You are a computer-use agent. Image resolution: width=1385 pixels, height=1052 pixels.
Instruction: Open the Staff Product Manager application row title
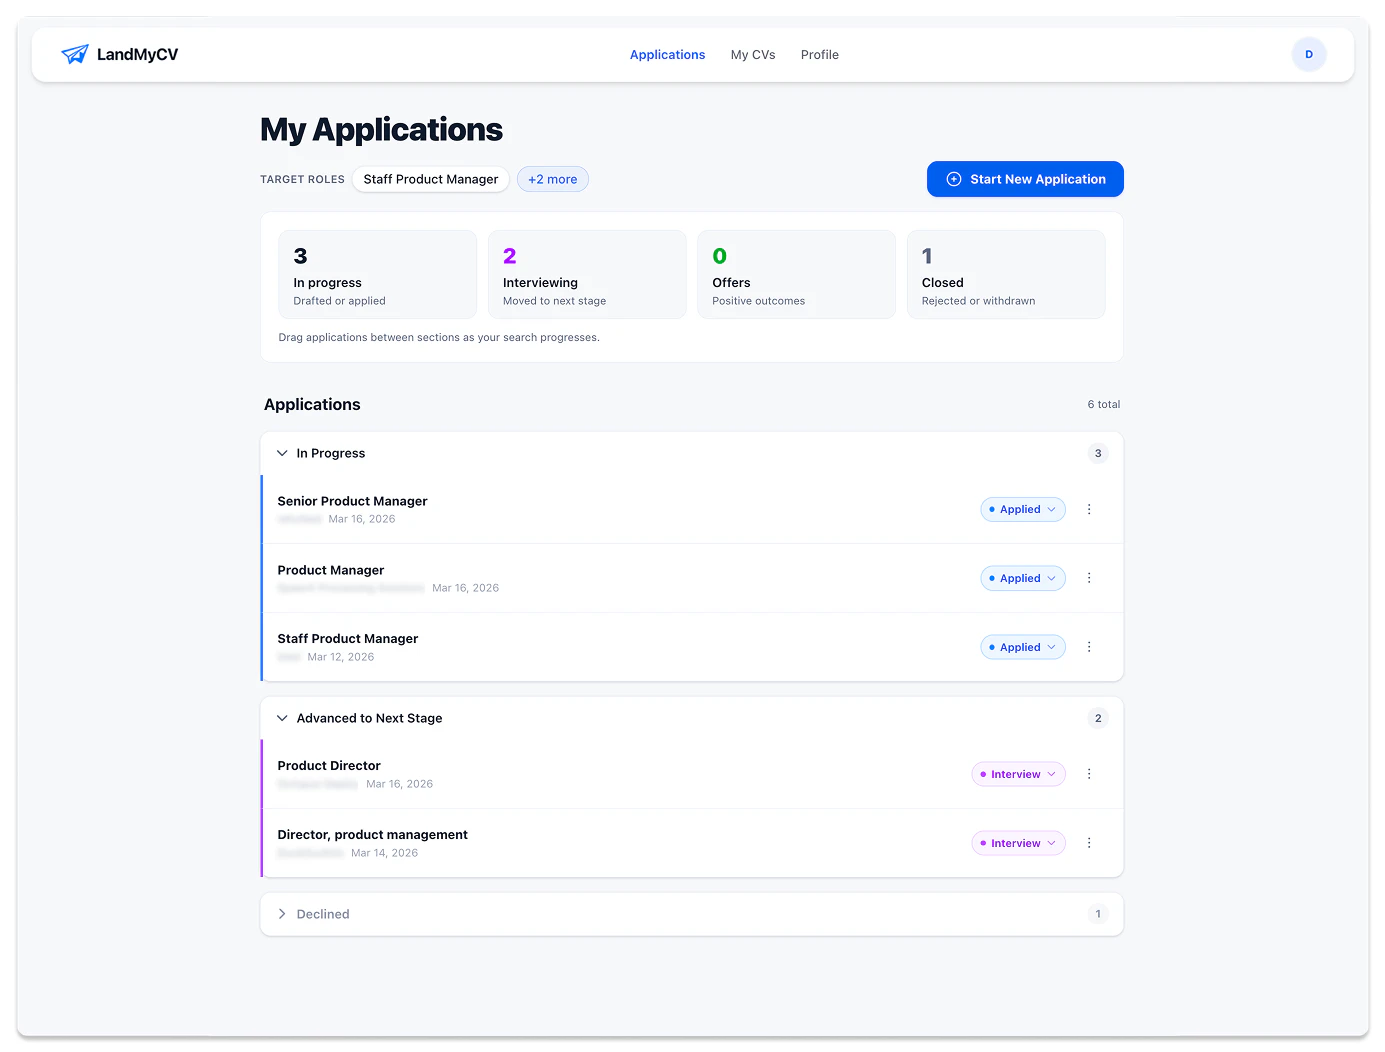point(347,639)
